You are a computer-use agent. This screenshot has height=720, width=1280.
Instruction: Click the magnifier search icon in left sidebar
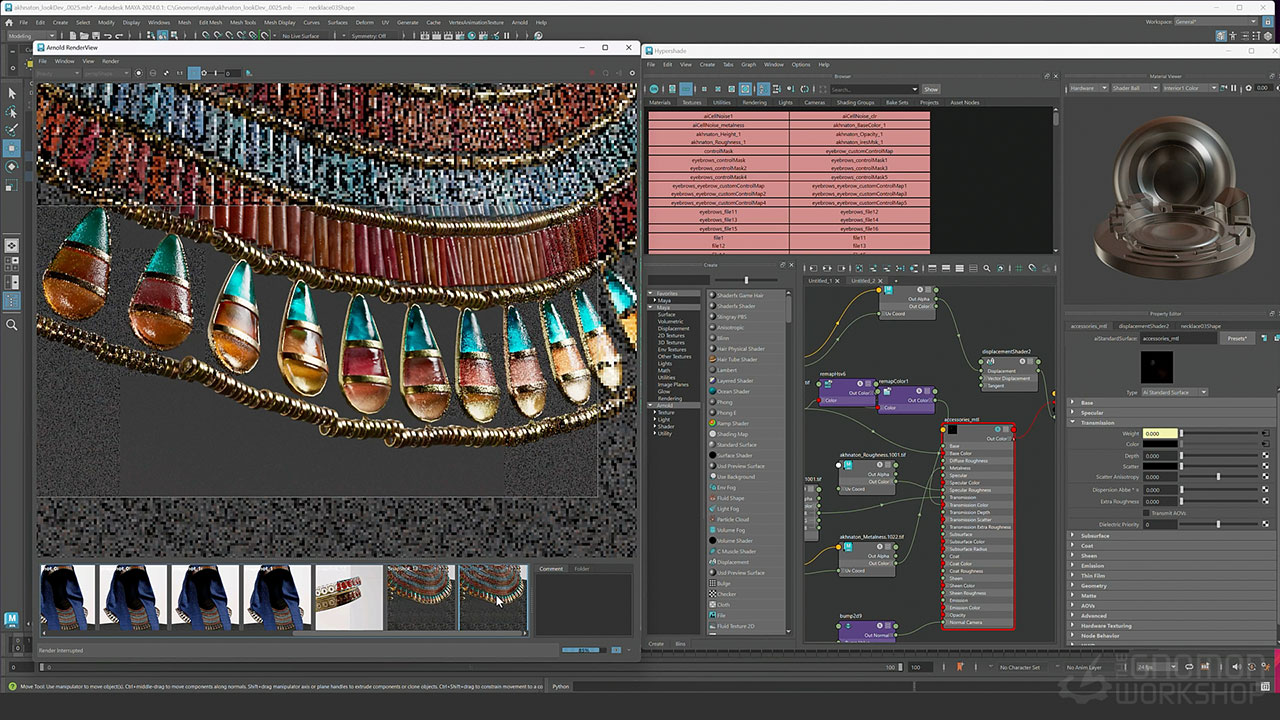tap(12, 325)
